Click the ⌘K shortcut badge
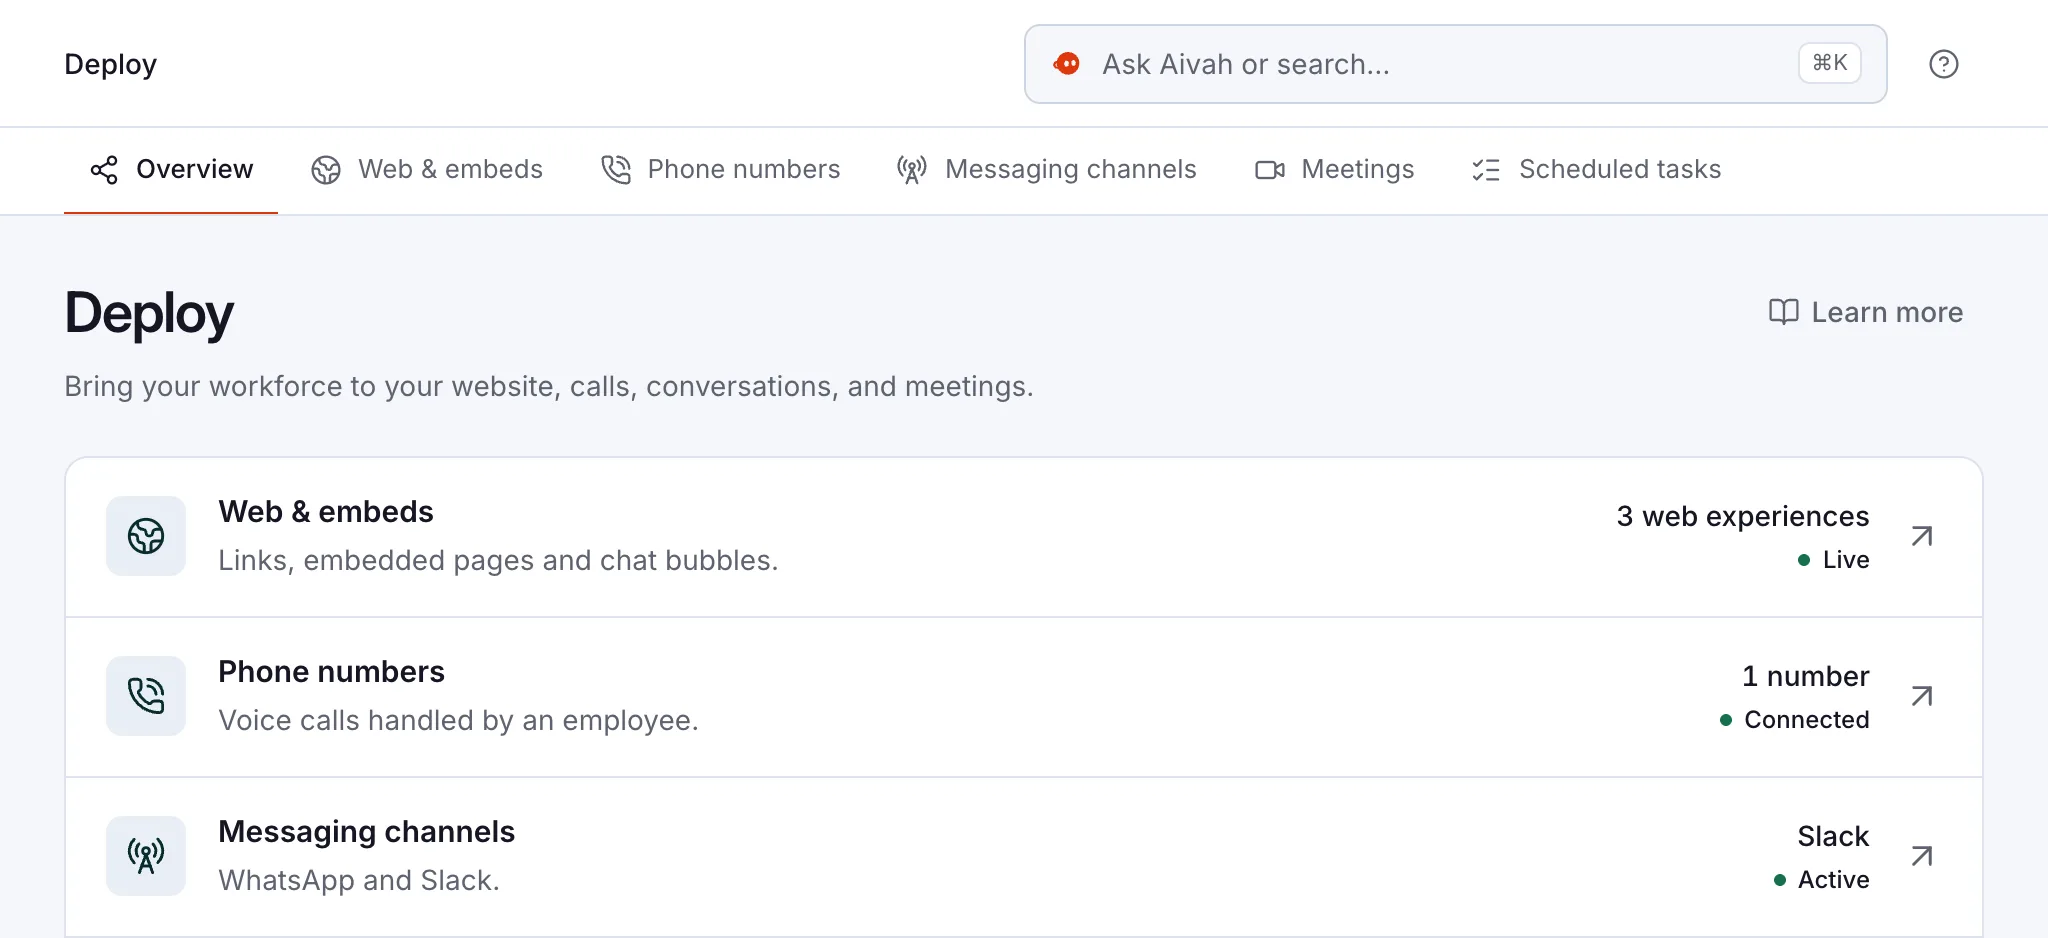 point(1830,63)
